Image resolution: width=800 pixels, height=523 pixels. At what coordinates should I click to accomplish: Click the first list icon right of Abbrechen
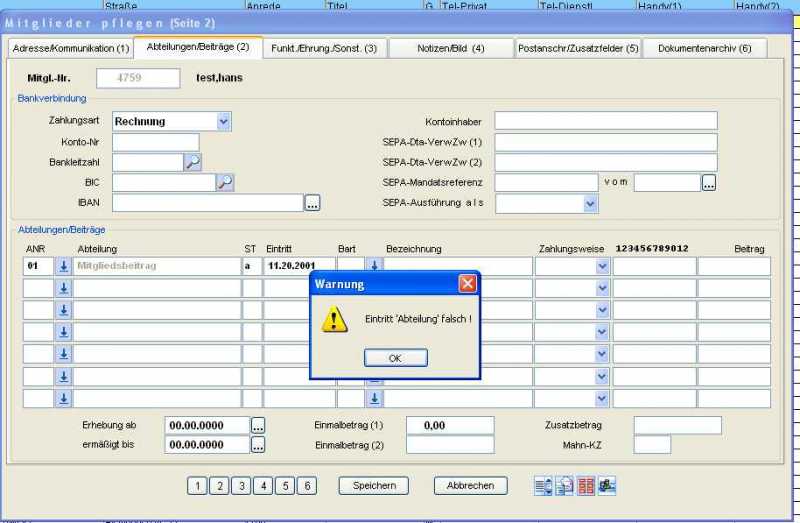point(543,486)
